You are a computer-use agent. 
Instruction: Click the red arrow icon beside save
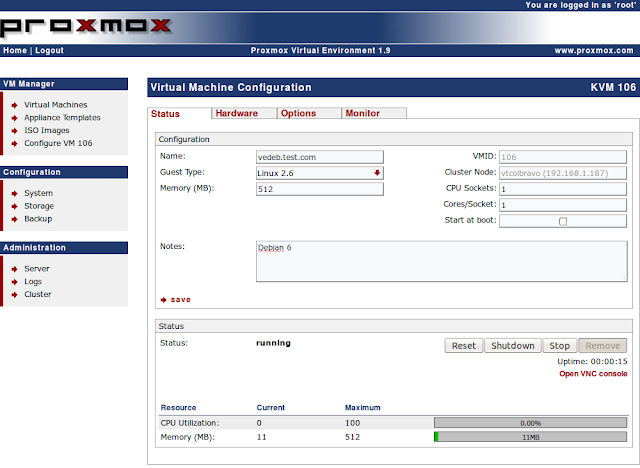pyautogui.click(x=164, y=300)
